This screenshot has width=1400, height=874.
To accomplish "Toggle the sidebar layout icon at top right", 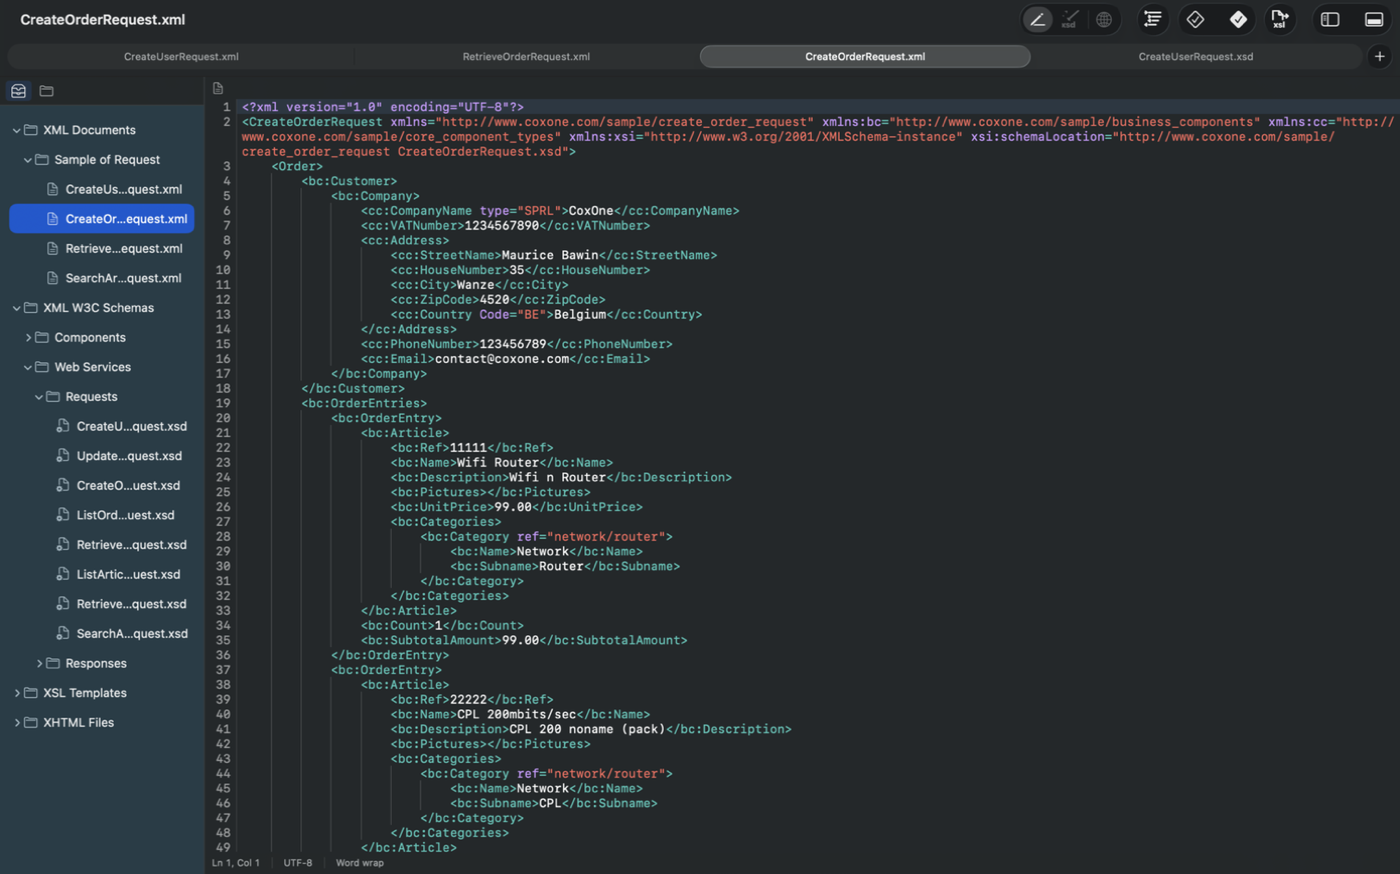I will coord(1331,19).
